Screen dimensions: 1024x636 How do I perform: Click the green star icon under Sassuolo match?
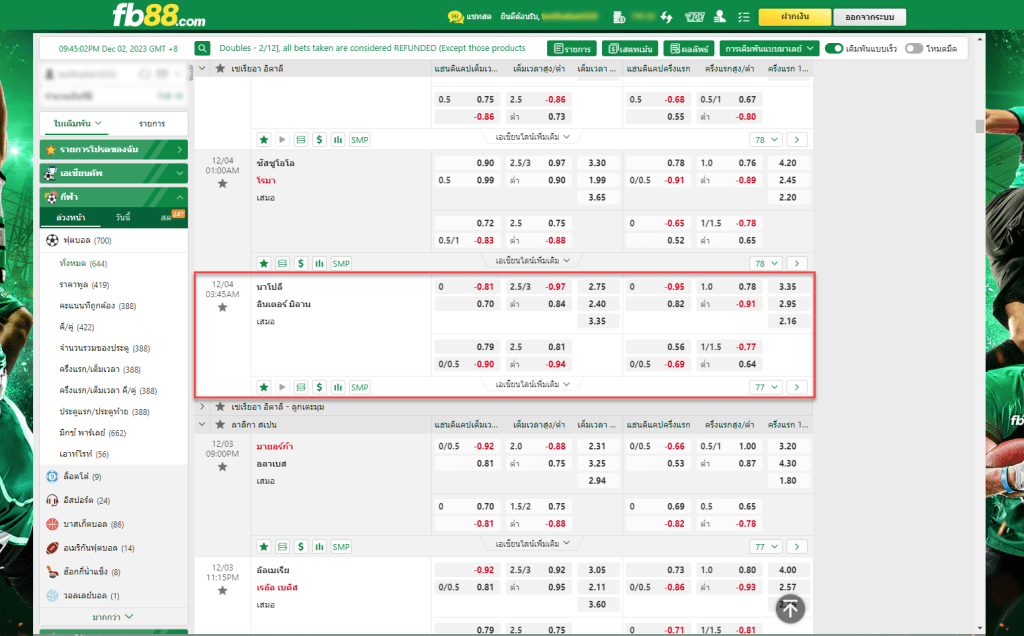point(264,263)
